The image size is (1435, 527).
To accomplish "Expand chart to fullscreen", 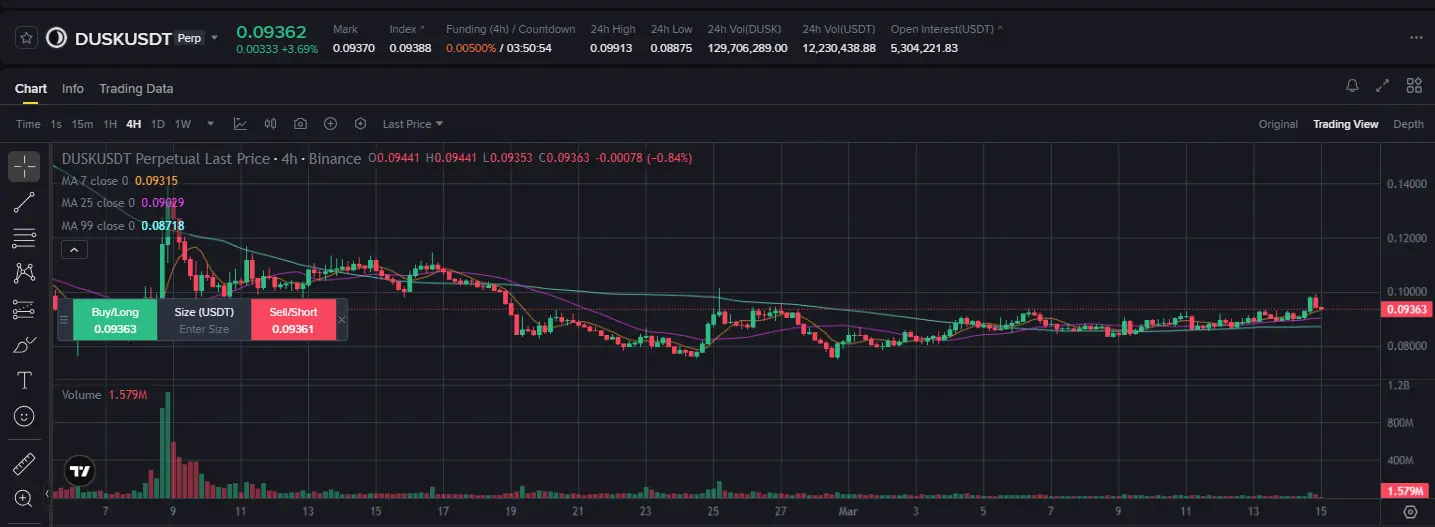I will (x=1383, y=86).
